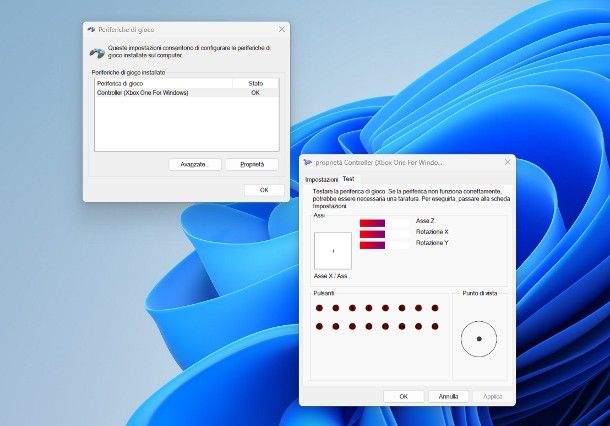Click the controller properties window title icon
Viewport: 610px width, 426px height.
[308, 161]
